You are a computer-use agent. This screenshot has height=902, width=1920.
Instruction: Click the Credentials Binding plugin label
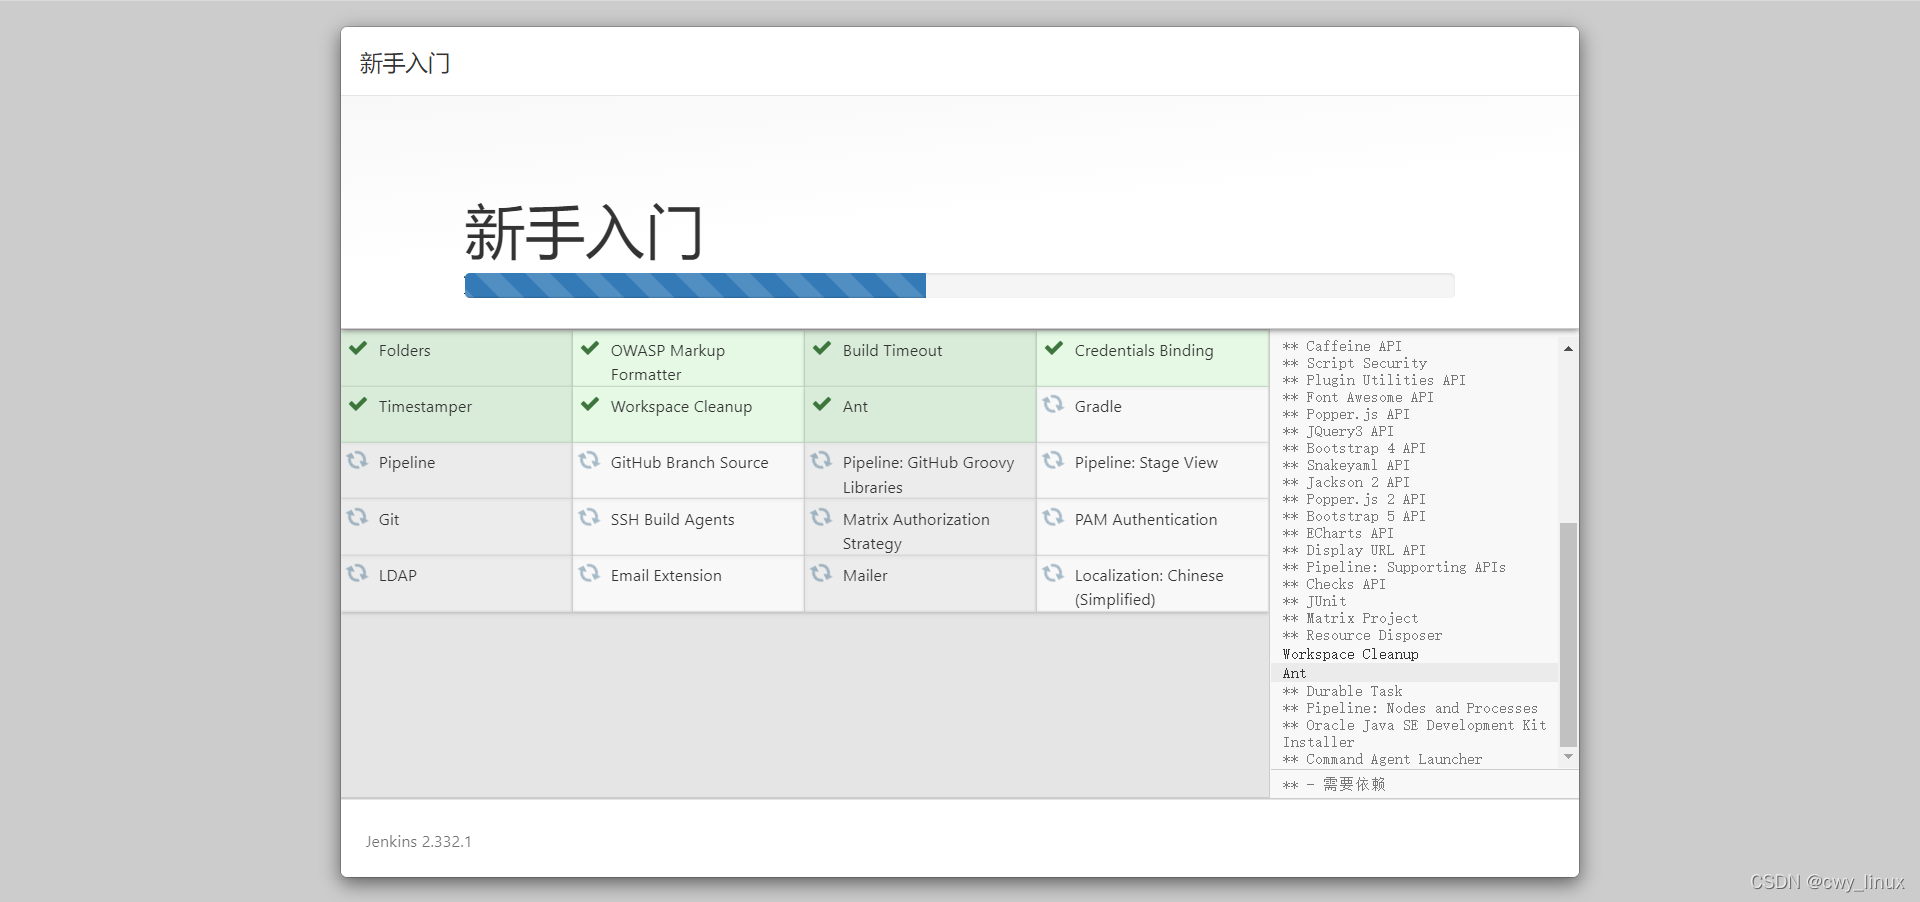pos(1144,351)
